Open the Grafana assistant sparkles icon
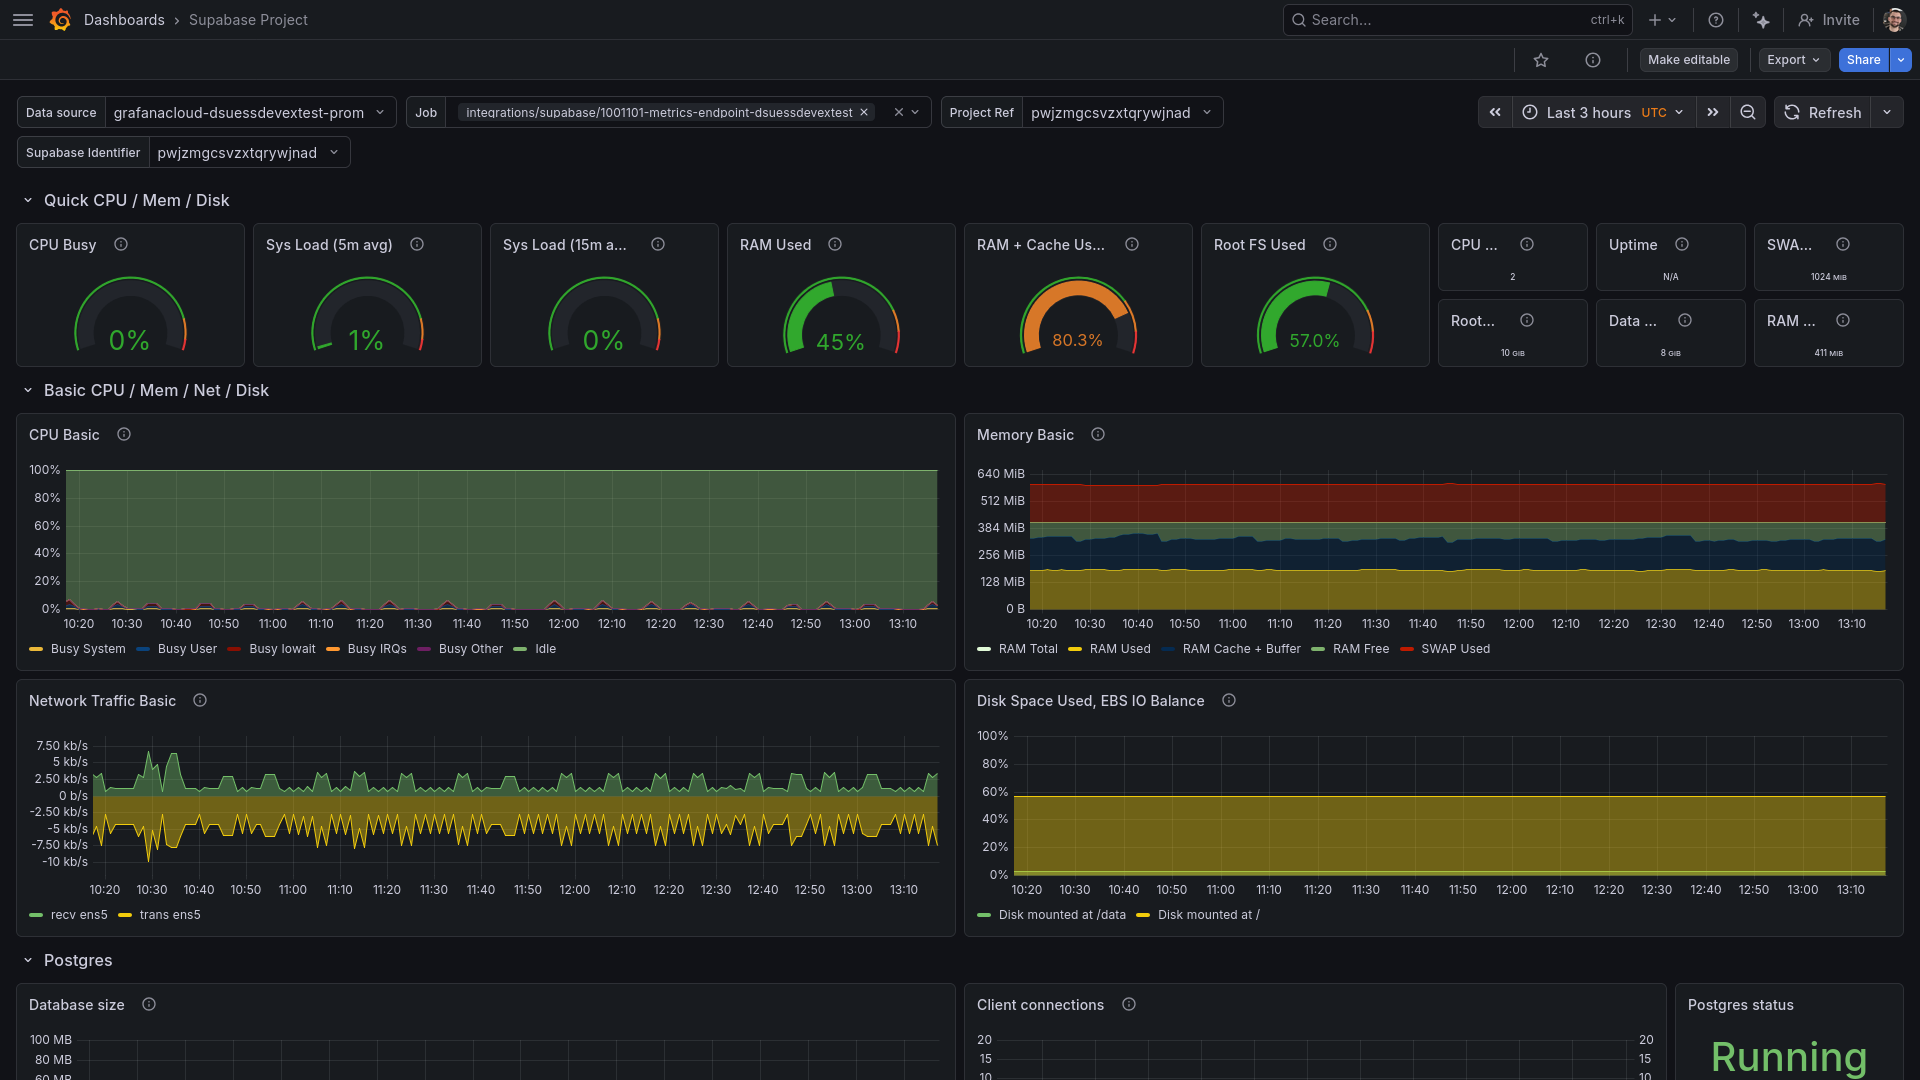 (1761, 19)
